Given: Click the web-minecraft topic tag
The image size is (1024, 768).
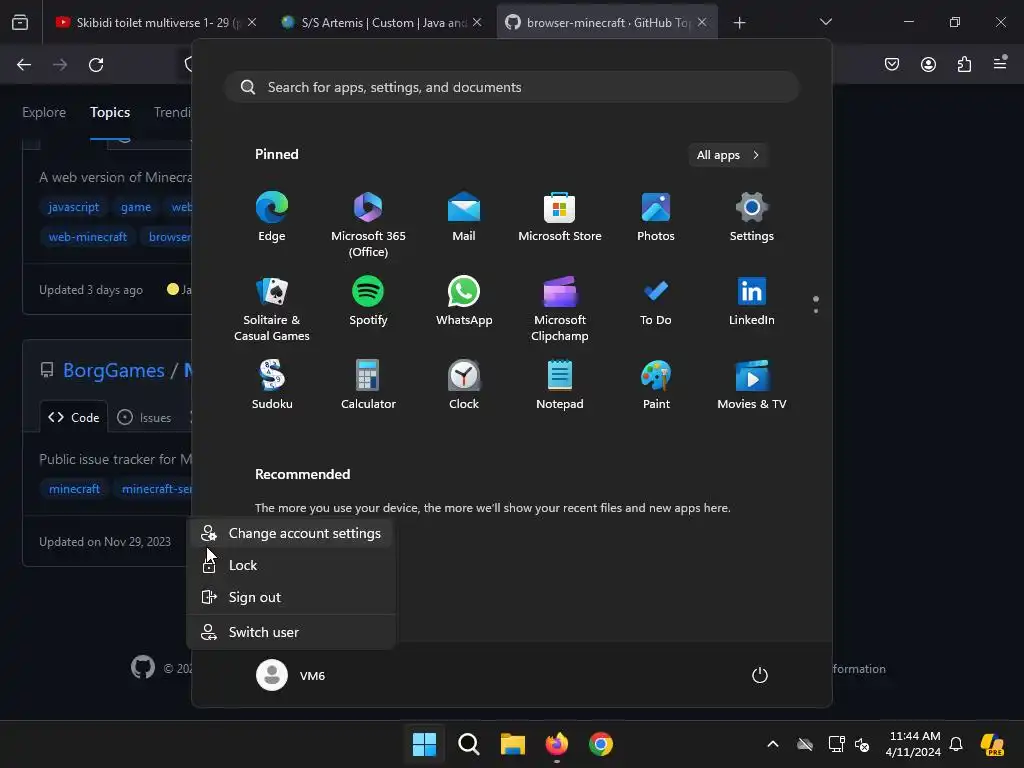Looking at the screenshot, I should pos(88,237).
